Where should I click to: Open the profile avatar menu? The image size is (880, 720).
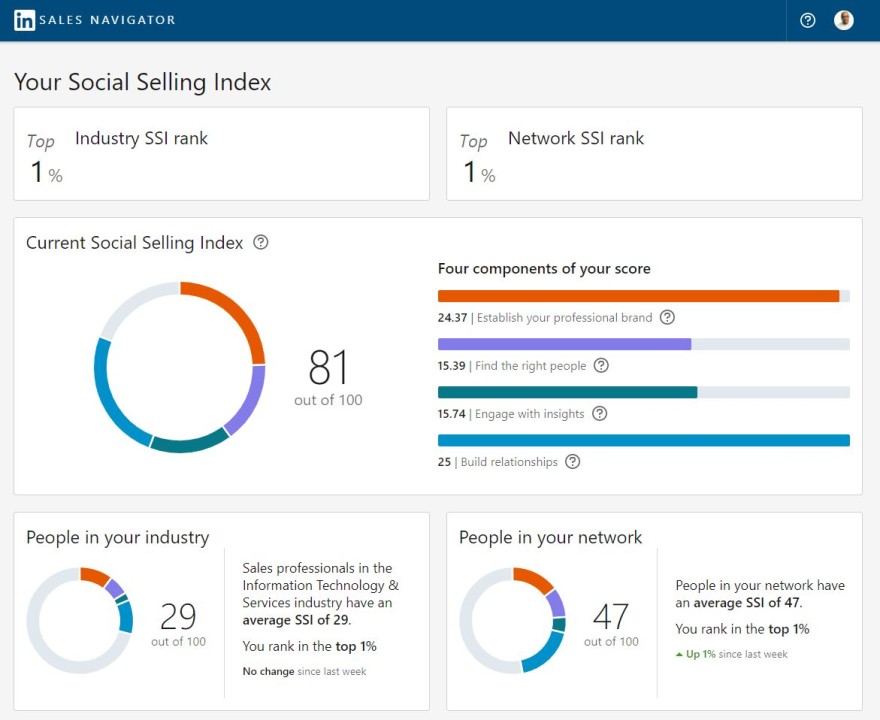tap(844, 20)
